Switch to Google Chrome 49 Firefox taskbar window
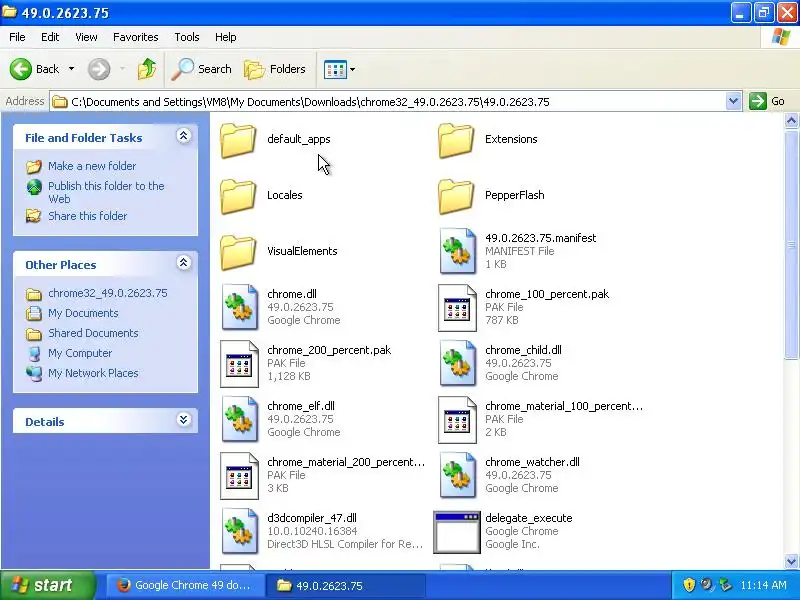This screenshot has width=800, height=600. click(185, 585)
